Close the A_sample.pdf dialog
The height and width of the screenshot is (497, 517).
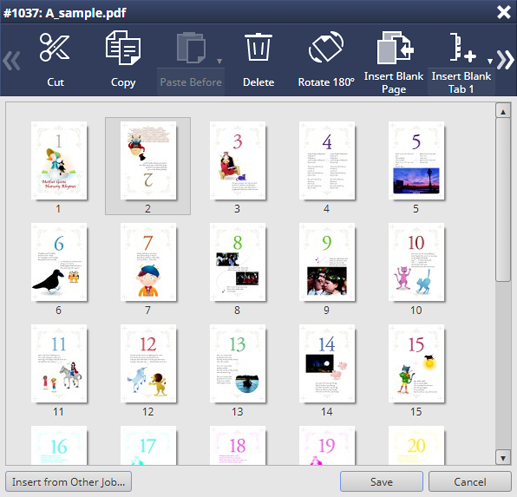coord(504,13)
